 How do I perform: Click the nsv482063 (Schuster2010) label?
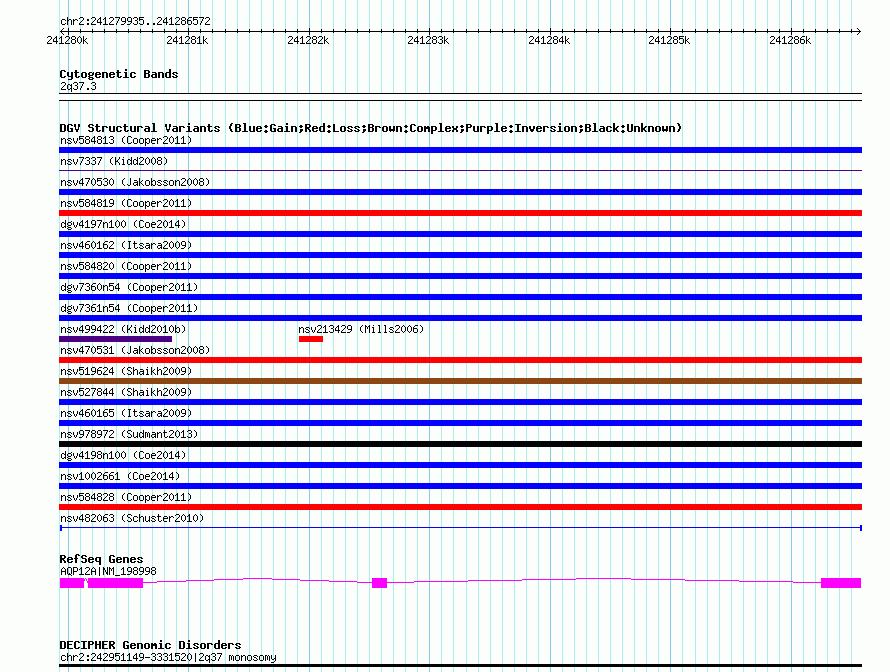pyautogui.click(x=131, y=518)
